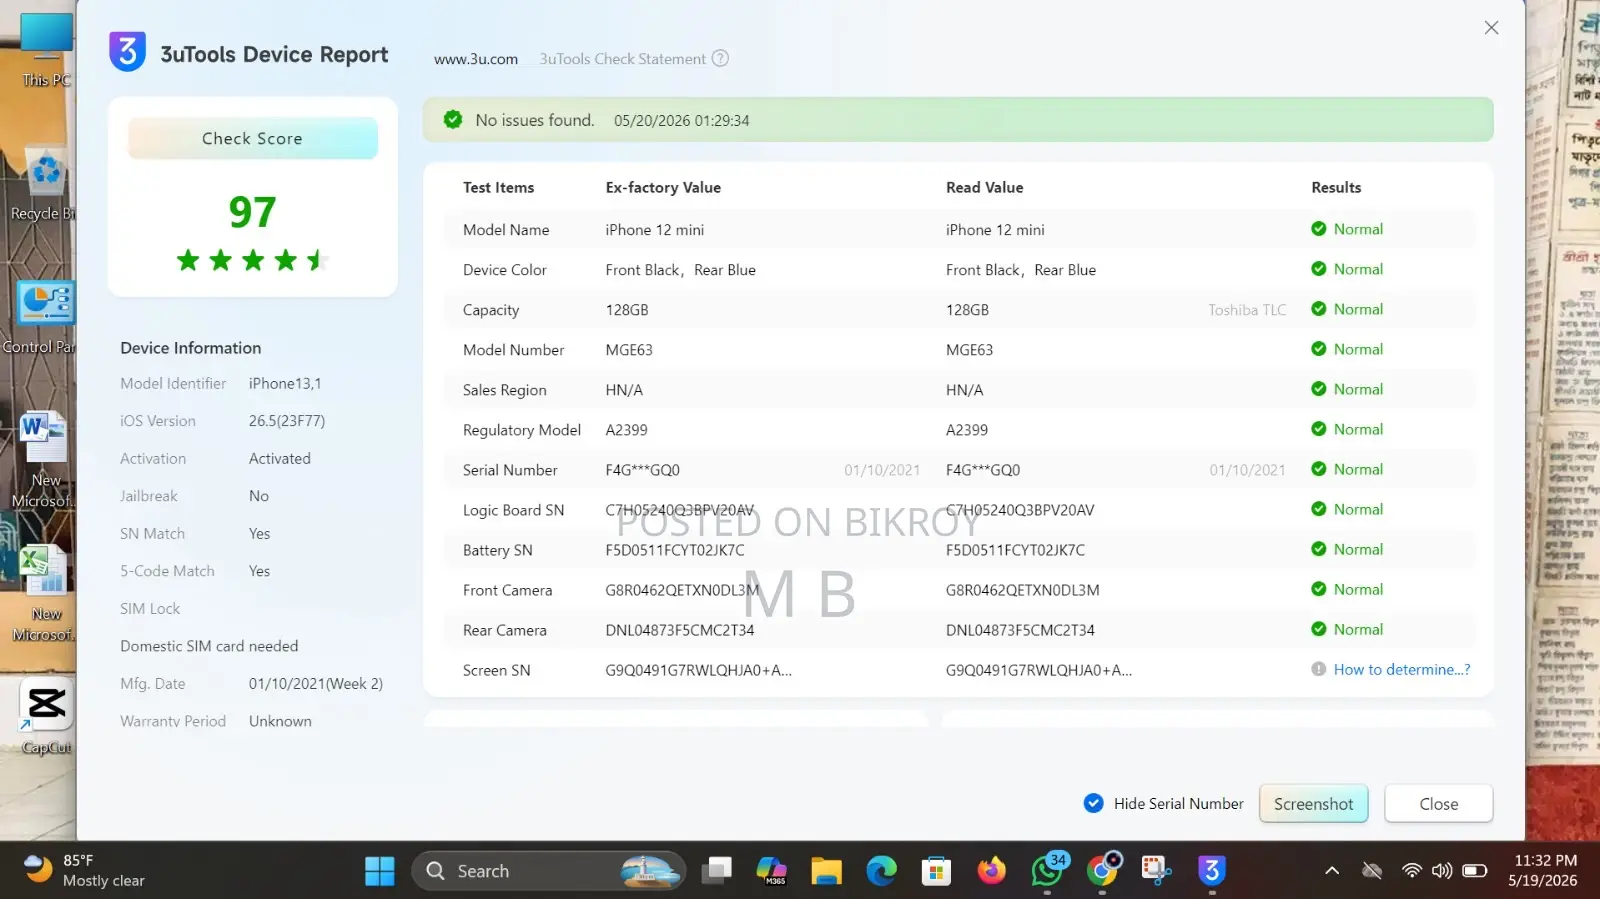Switch to Google Chrome in the taskbar
This screenshot has height=899, width=1600.
point(1103,870)
